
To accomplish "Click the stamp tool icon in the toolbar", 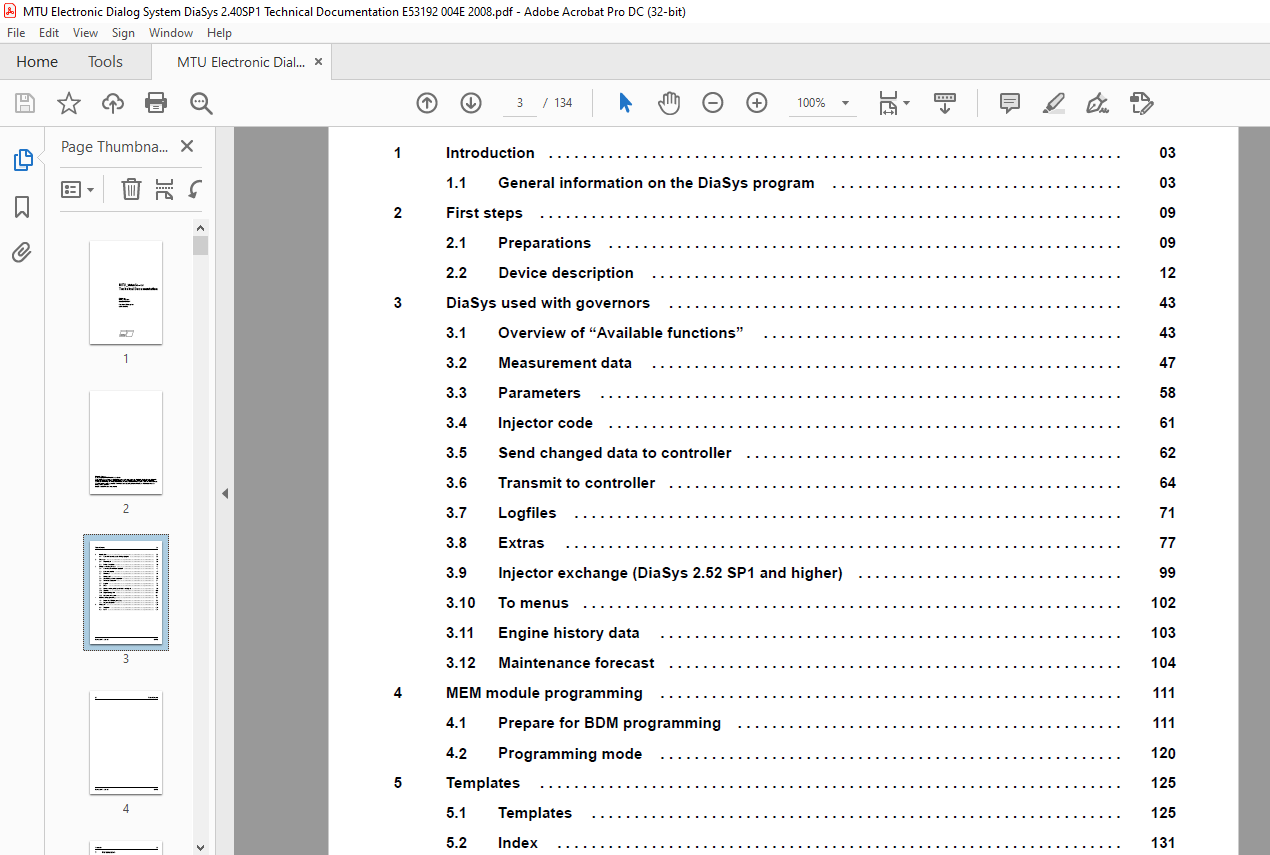I will point(1142,103).
